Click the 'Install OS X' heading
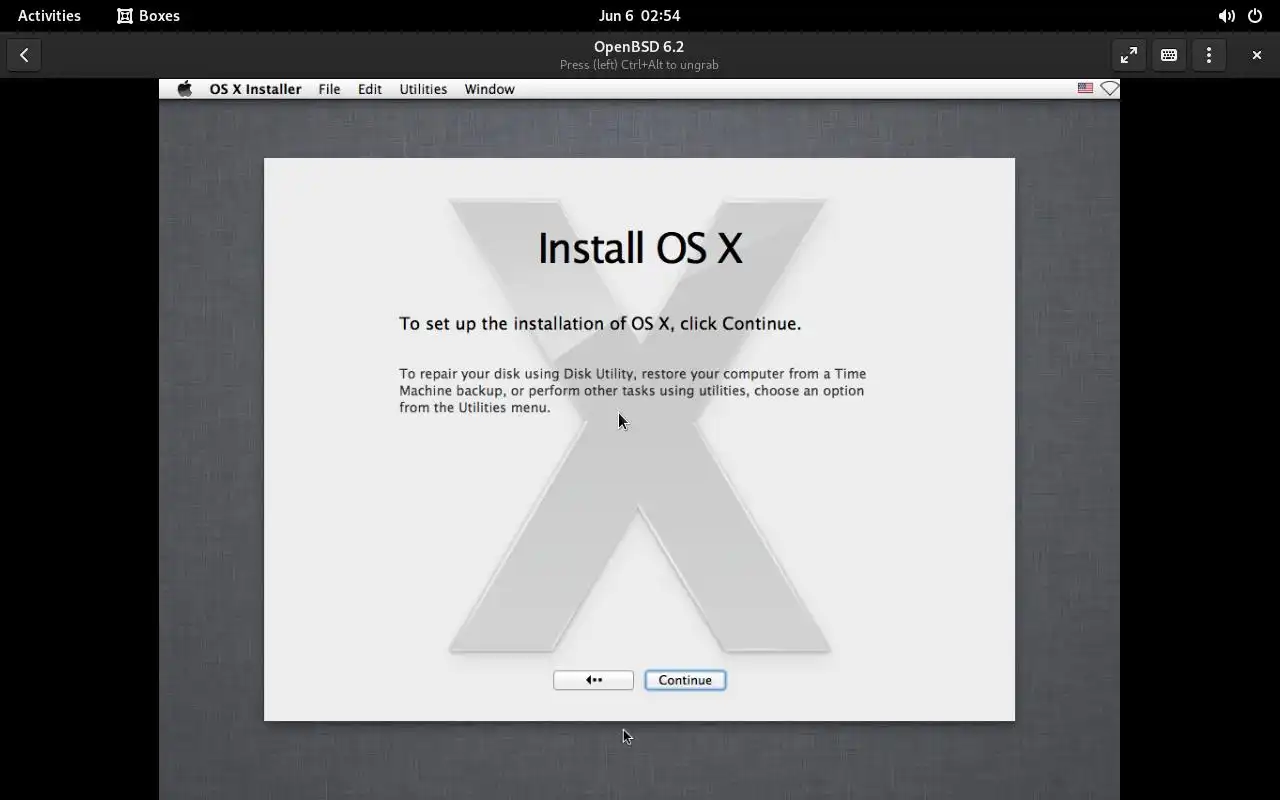 point(640,248)
